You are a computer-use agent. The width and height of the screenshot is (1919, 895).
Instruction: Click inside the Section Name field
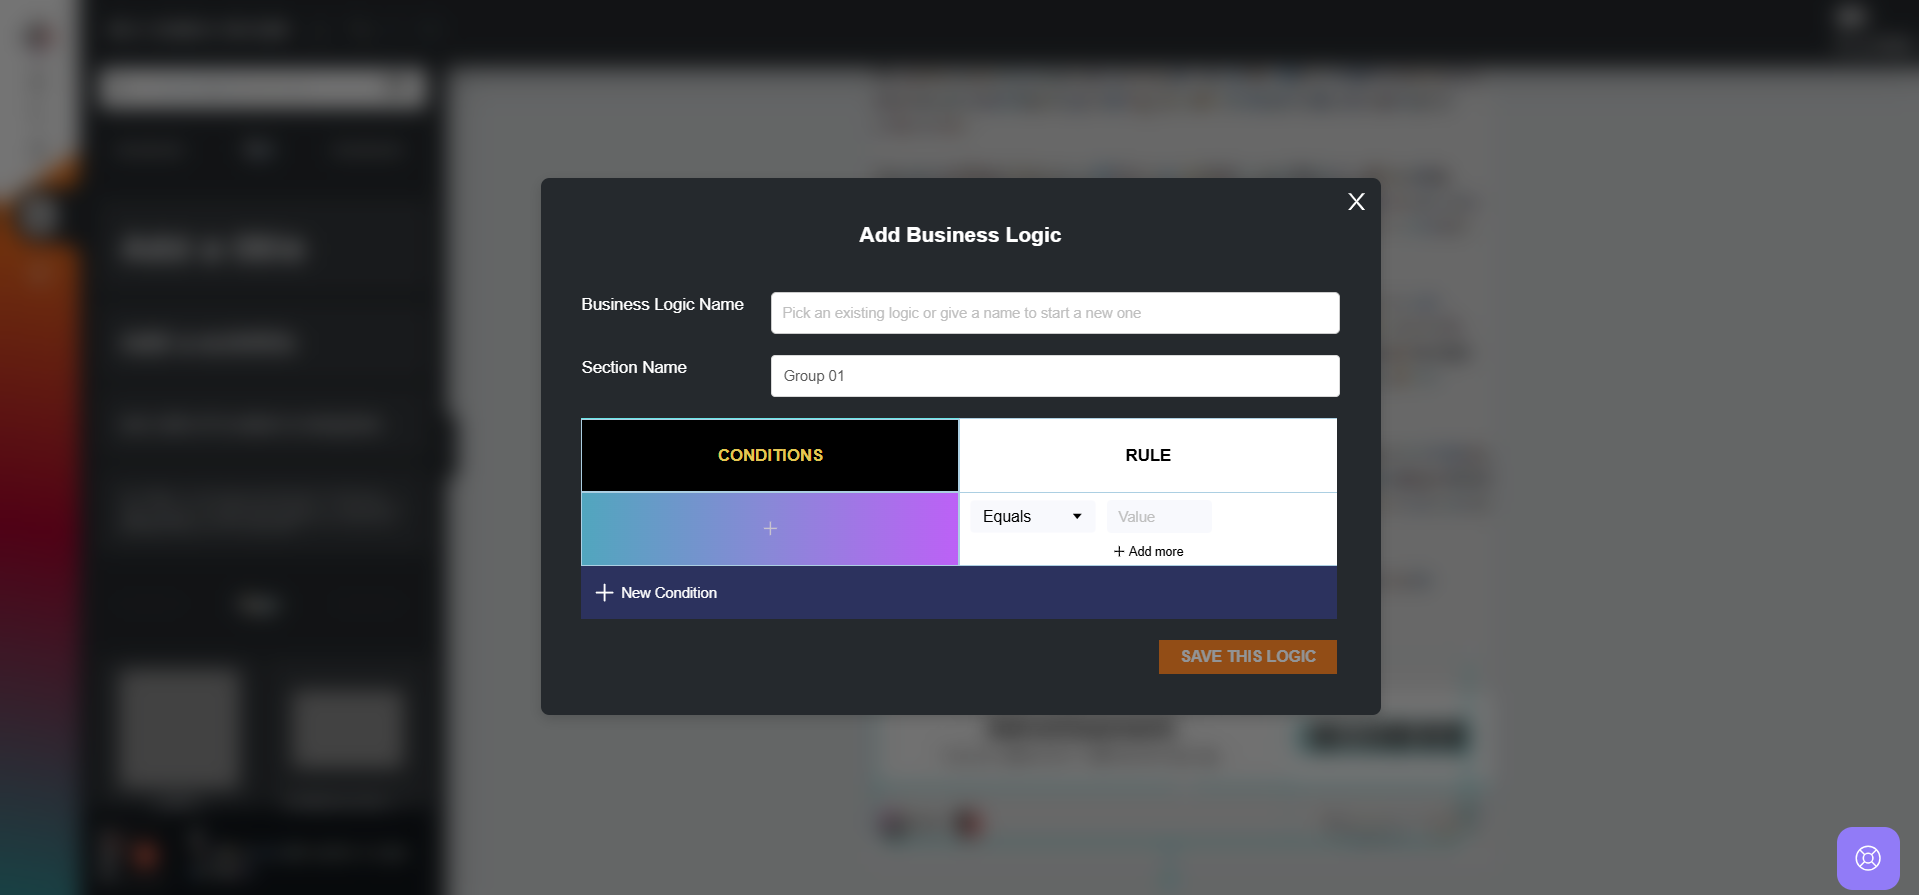coord(1054,376)
